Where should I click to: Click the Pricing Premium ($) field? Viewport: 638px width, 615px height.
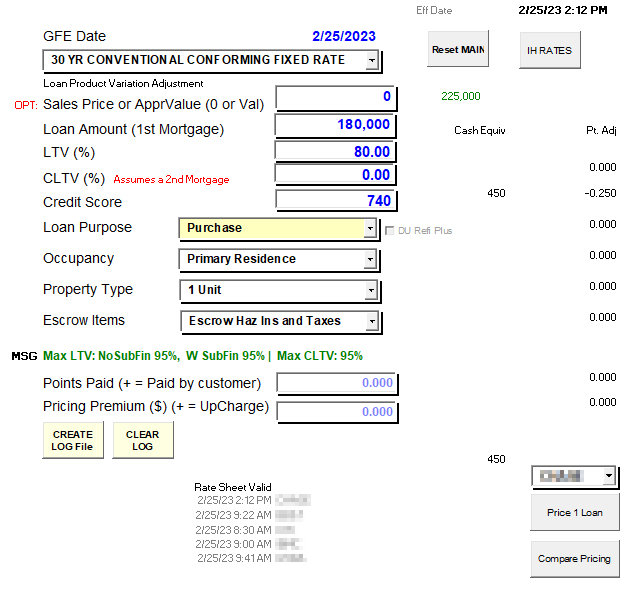(336, 412)
